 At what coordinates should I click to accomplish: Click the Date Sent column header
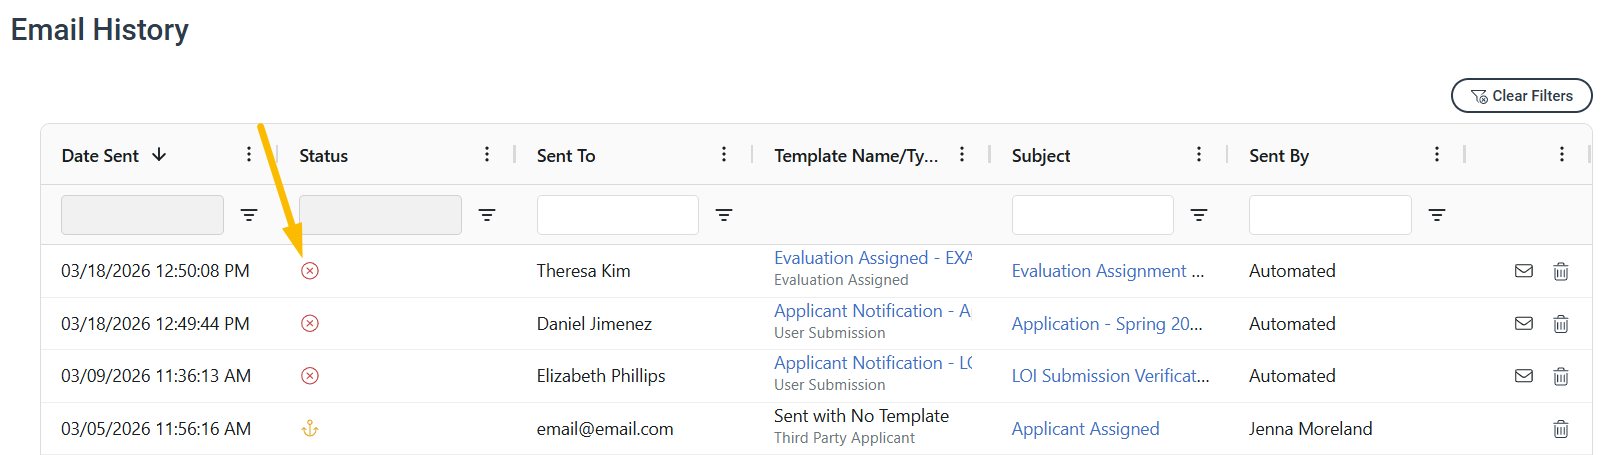[100, 156]
